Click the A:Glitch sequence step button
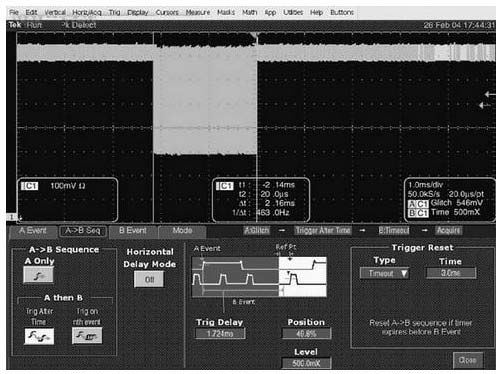500x374 pixels. pyautogui.click(x=256, y=230)
